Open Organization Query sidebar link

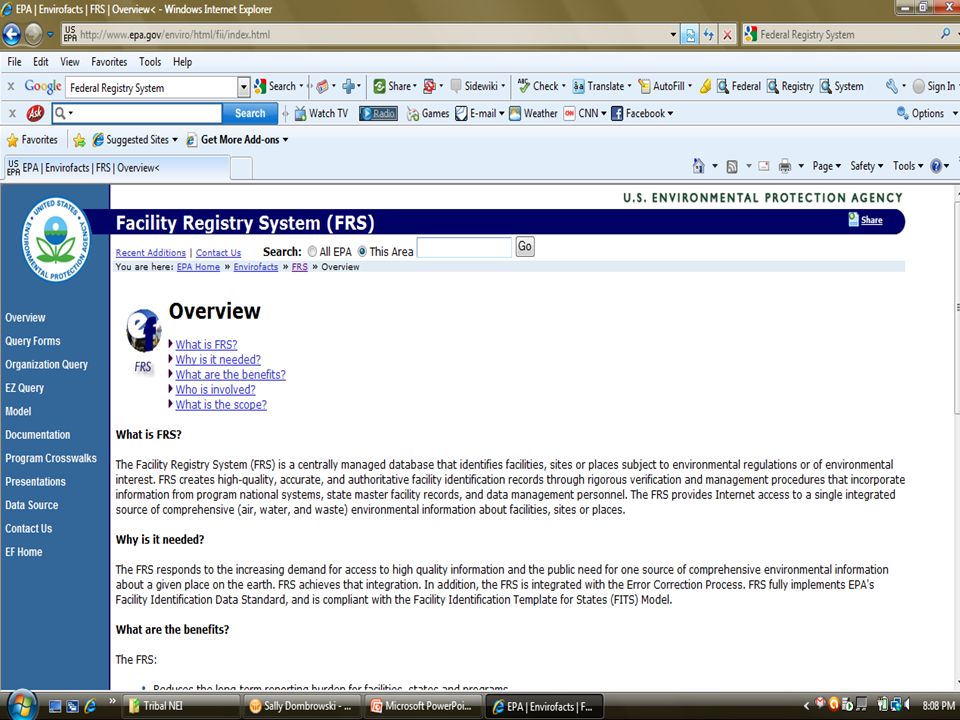tap(47, 364)
